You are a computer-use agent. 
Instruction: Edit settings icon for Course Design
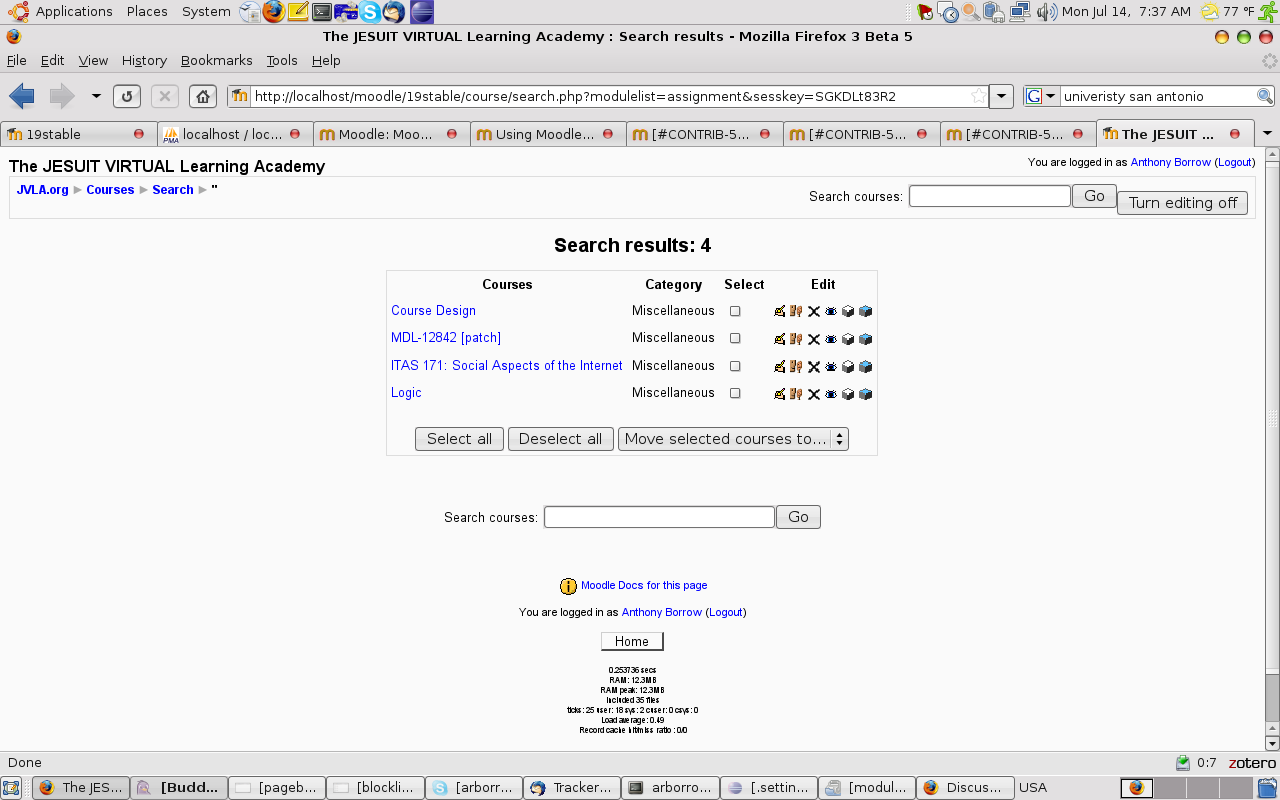(x=780, y=311)
